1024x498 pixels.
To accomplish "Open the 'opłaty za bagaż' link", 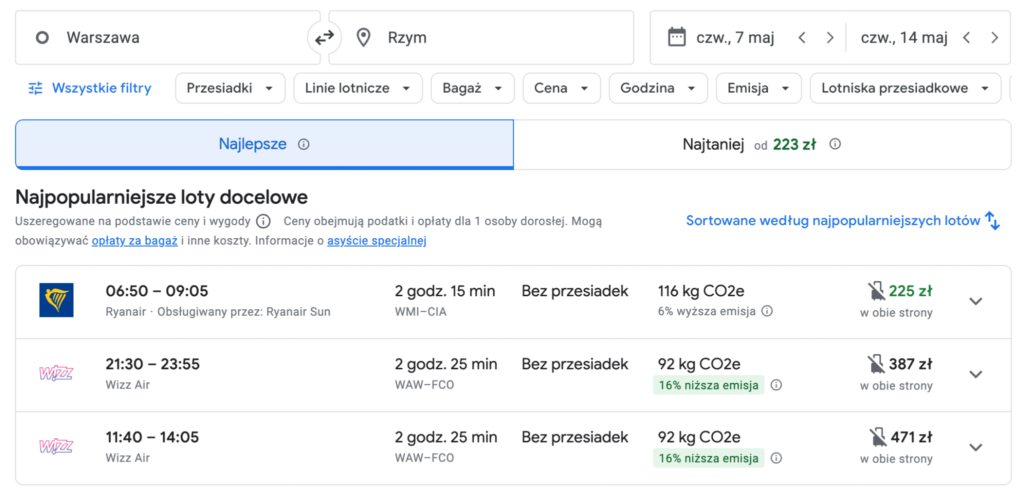I will pyautogui.click(x=135, y=240).
